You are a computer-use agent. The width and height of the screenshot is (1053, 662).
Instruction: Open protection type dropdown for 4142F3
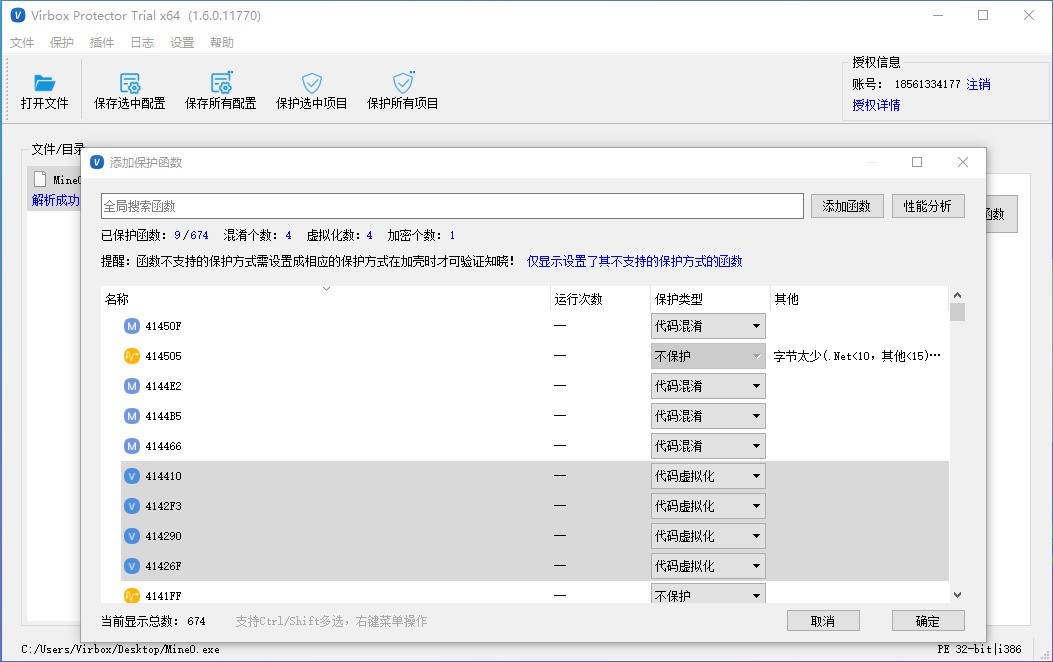708,506
